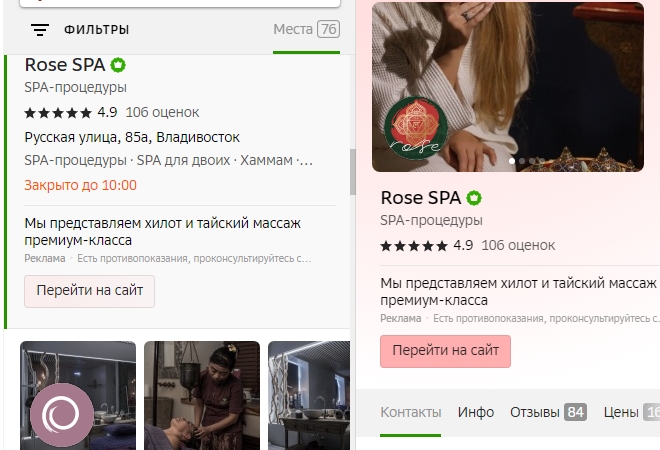Viewport: 660px width, 450px height.
Task: Click the results list scrollbar
Action: coord(352,172)
